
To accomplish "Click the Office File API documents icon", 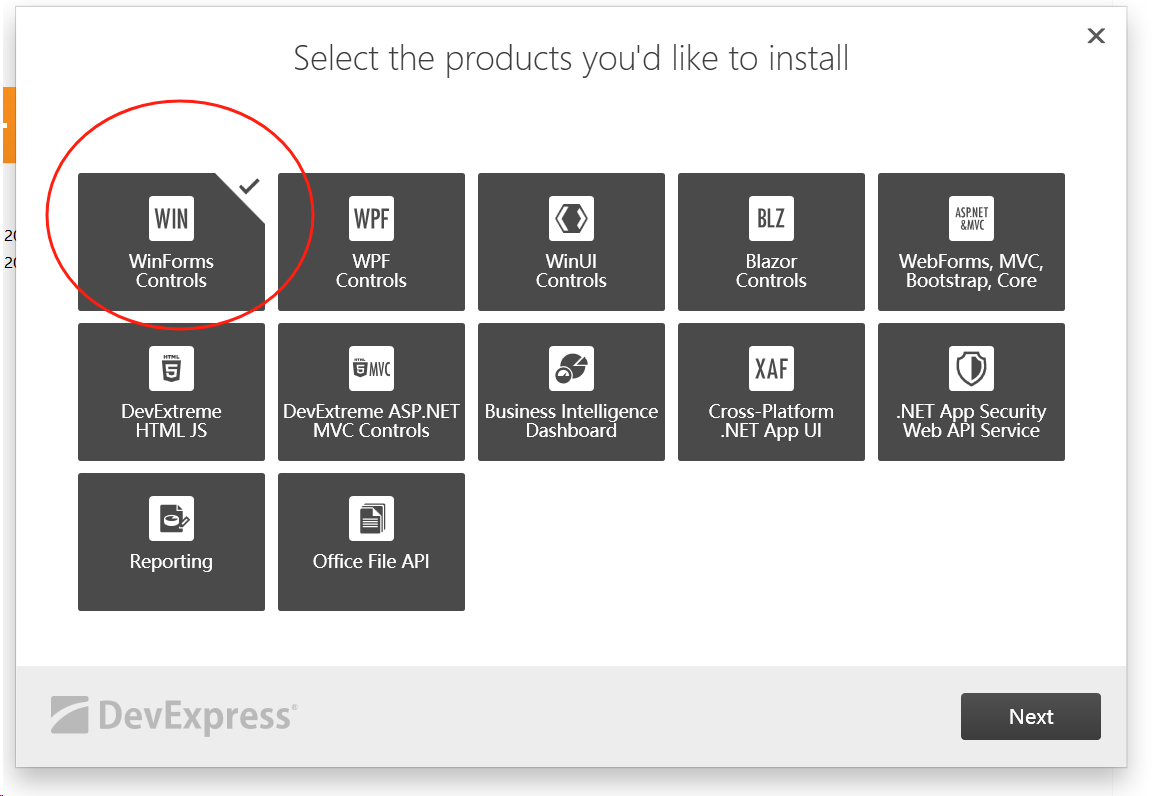I will pos(371,518).
